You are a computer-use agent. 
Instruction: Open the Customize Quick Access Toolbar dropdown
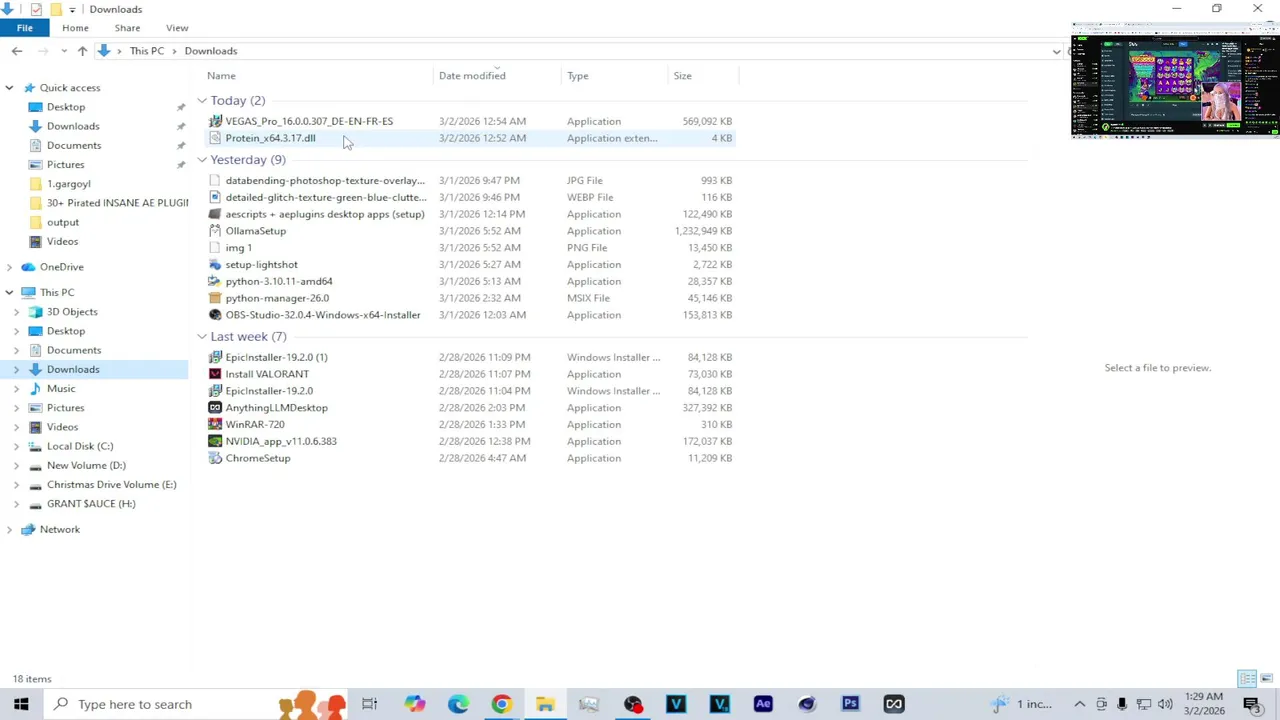72,10
